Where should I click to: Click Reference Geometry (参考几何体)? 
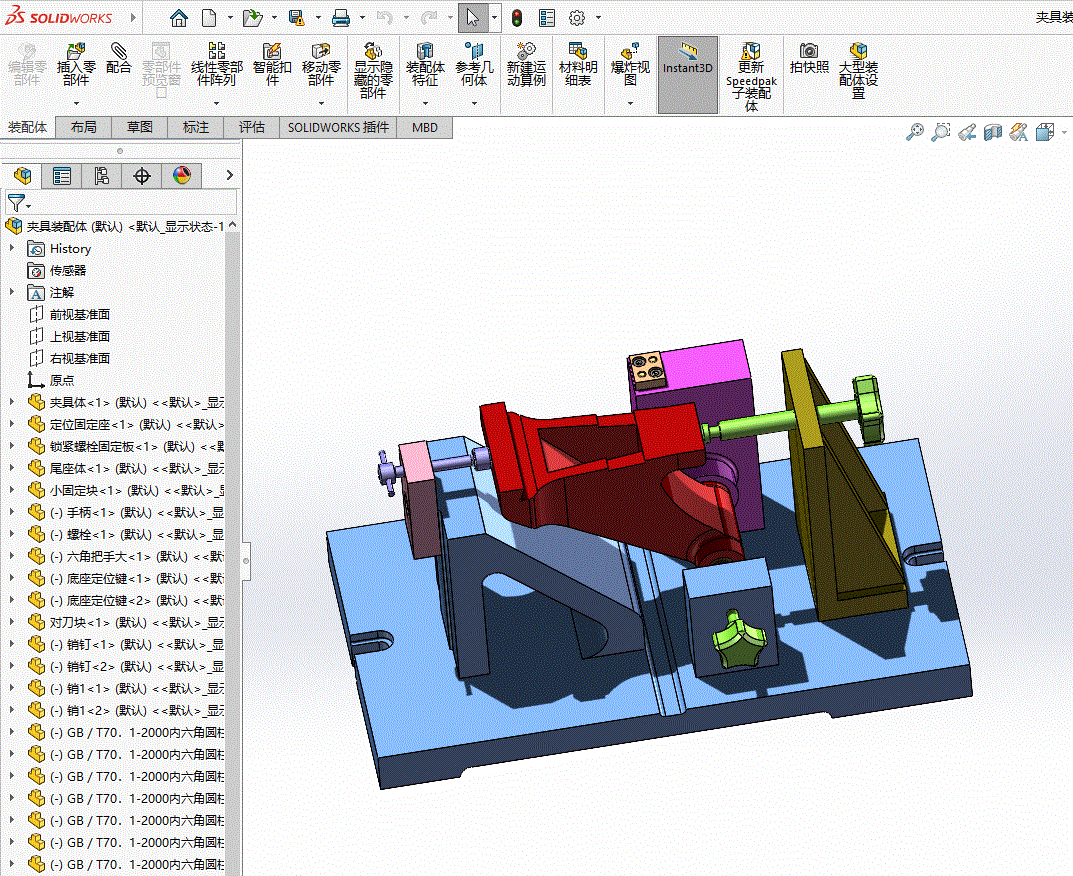474,66
